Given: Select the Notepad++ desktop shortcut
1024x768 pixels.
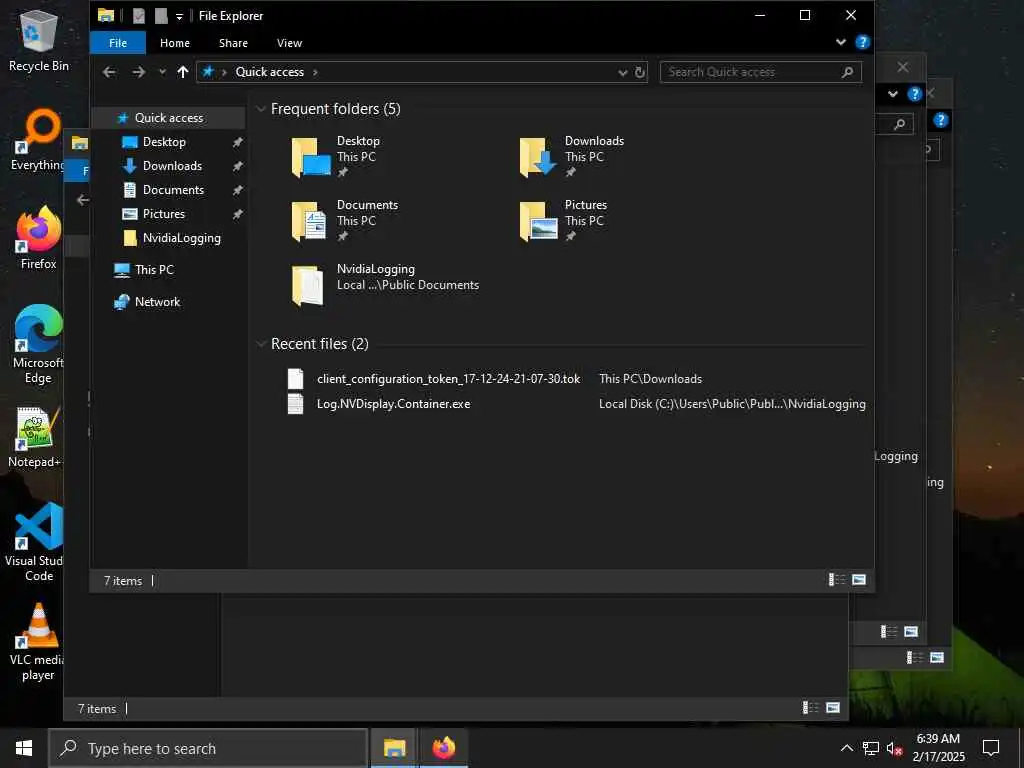Looking at the screenshot, I should pyautogui.click(x=35, y=437).
